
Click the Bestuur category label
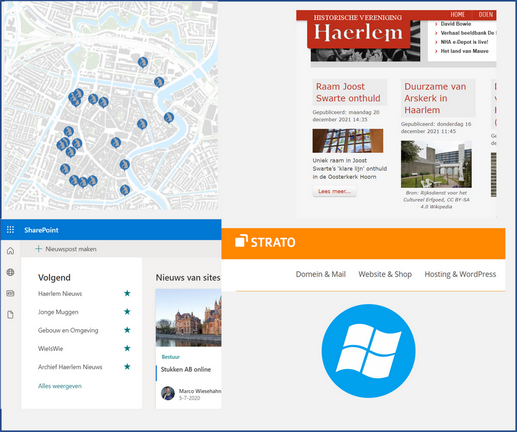171,357
